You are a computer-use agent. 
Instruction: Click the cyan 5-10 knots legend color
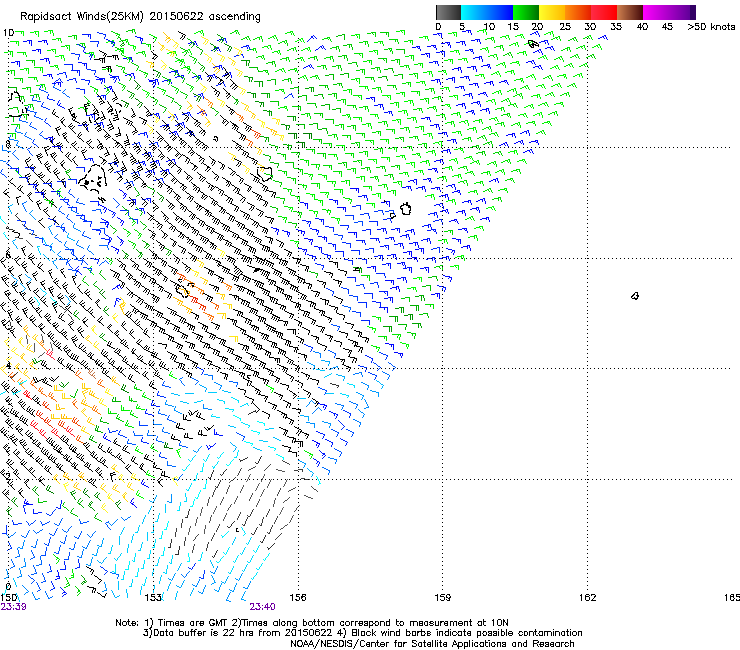(x=474, y=12)
